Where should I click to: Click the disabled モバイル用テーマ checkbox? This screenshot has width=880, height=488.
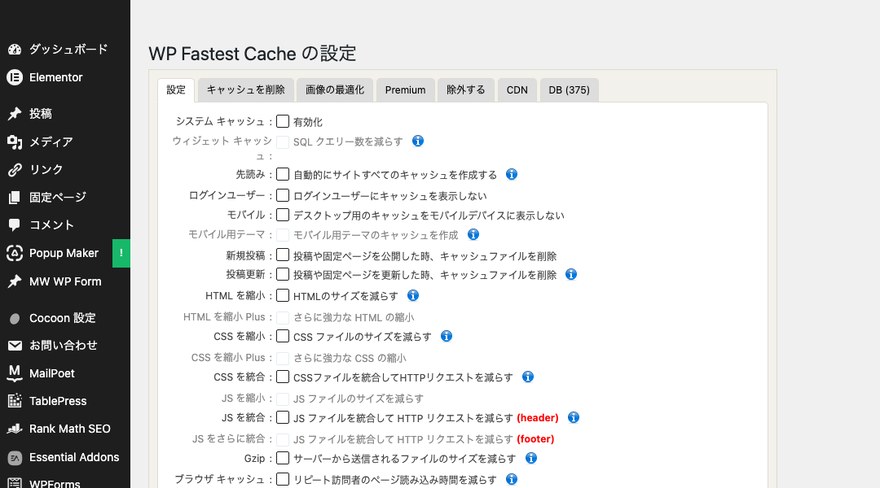click(283, 235)
